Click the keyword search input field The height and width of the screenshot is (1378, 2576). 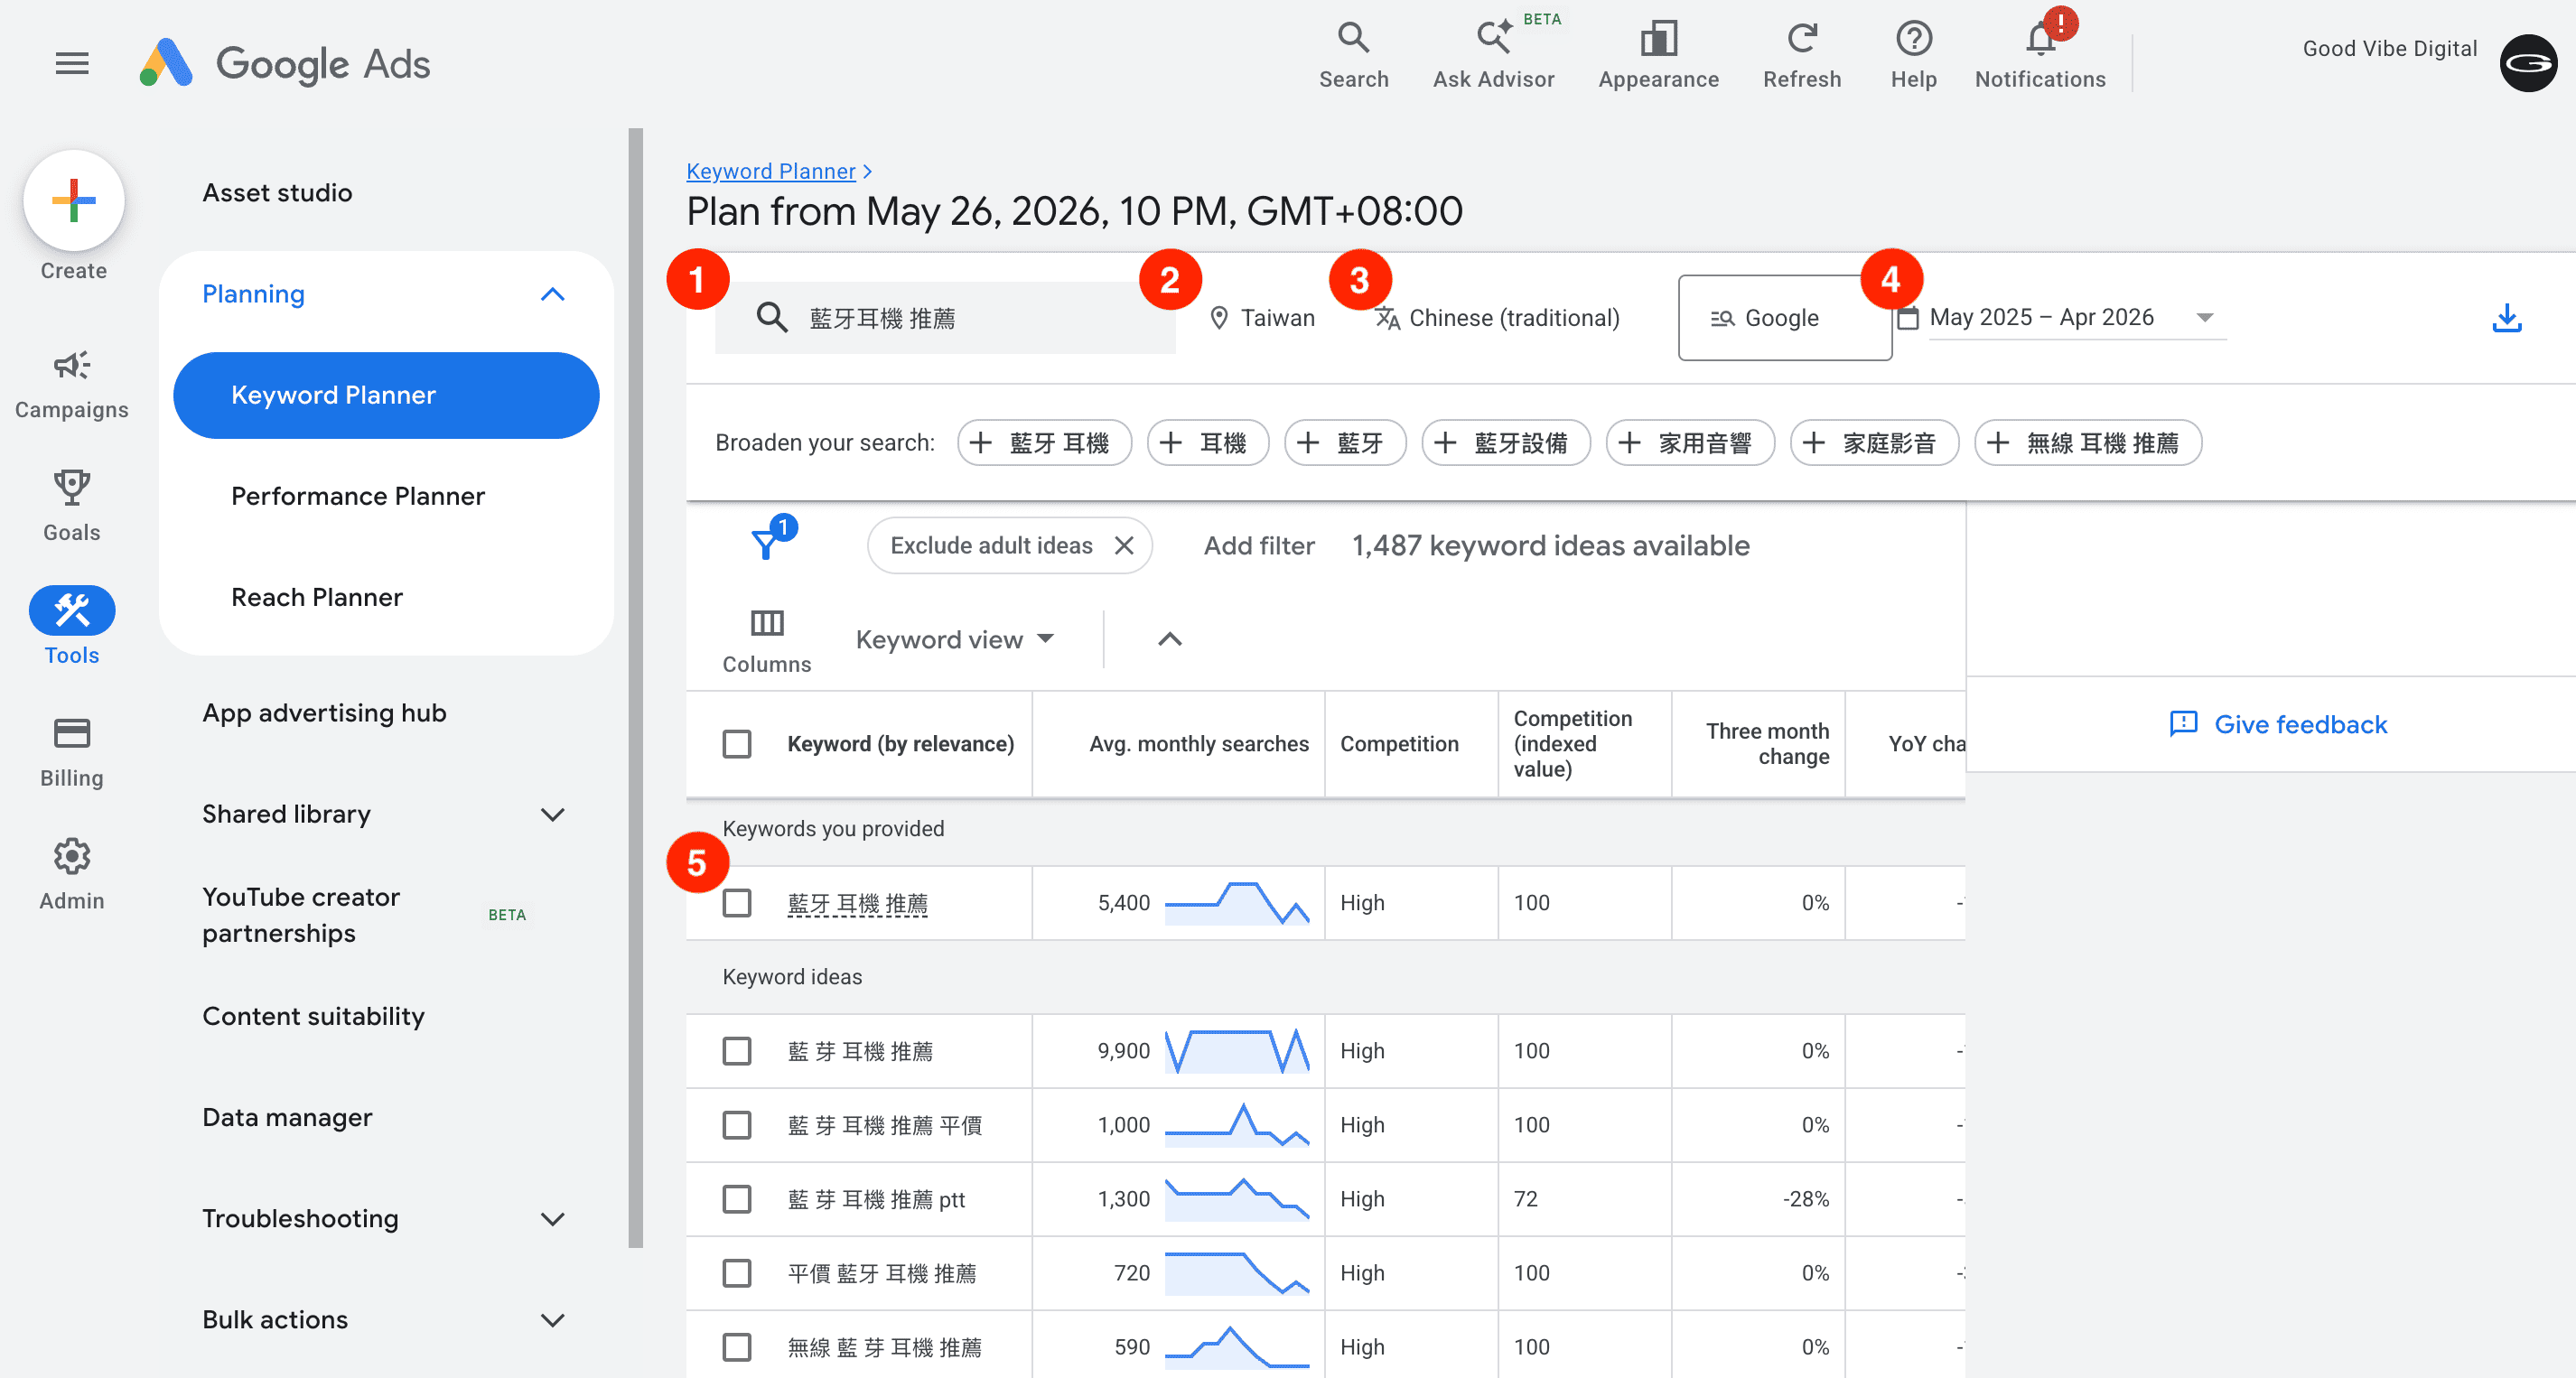click(x=945, y=318)
